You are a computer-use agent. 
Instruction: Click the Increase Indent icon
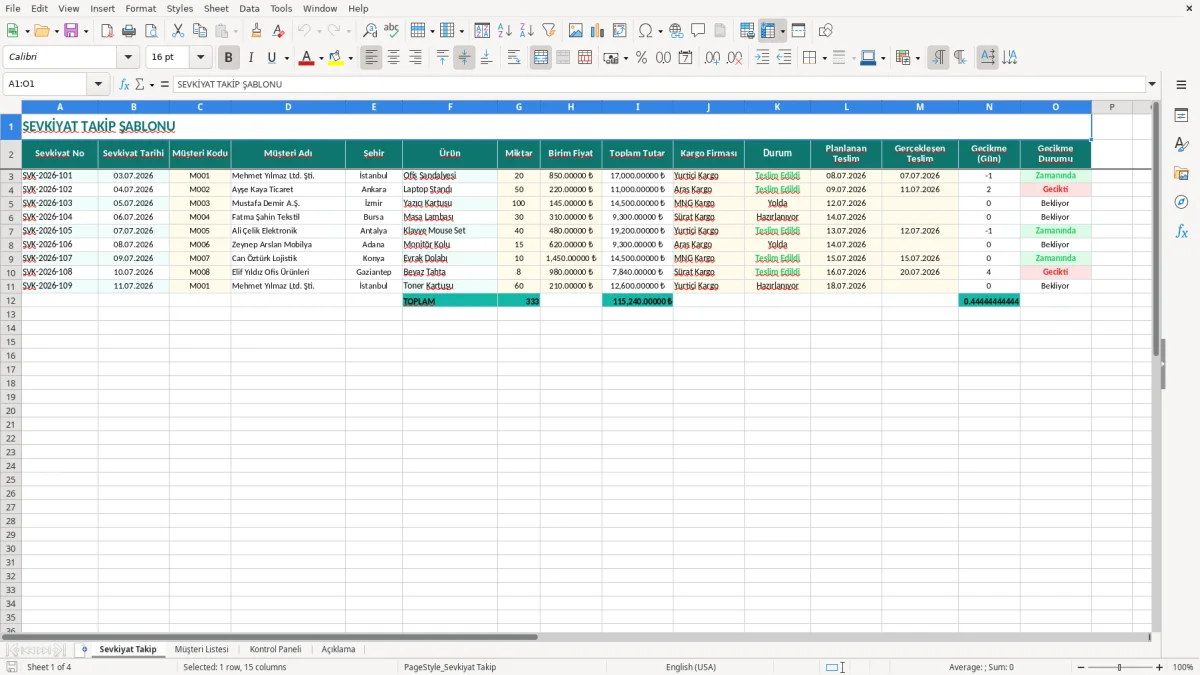click(x=762, y=58)
